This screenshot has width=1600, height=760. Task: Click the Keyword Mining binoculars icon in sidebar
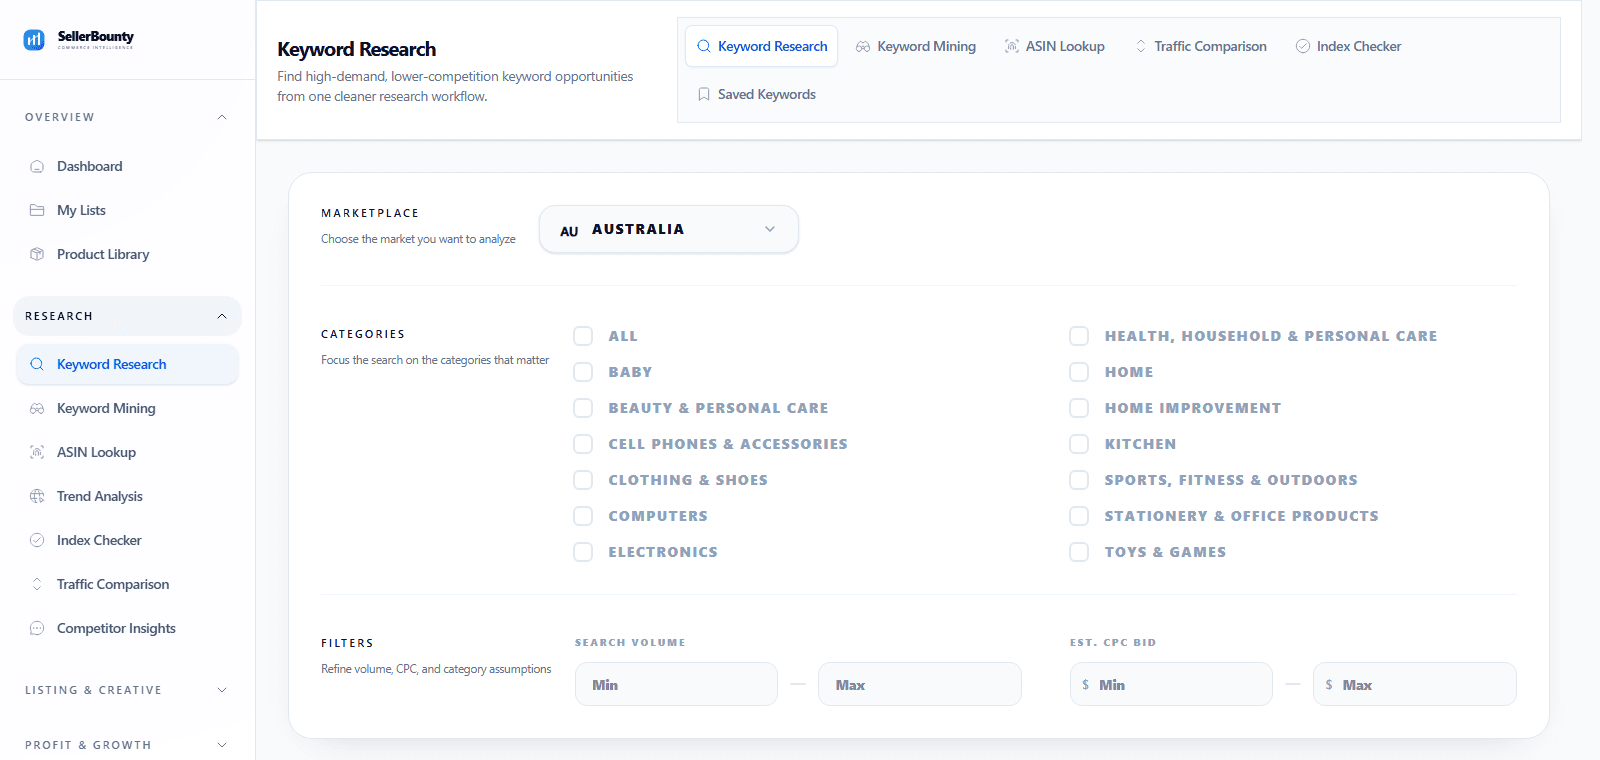point(37,409)
